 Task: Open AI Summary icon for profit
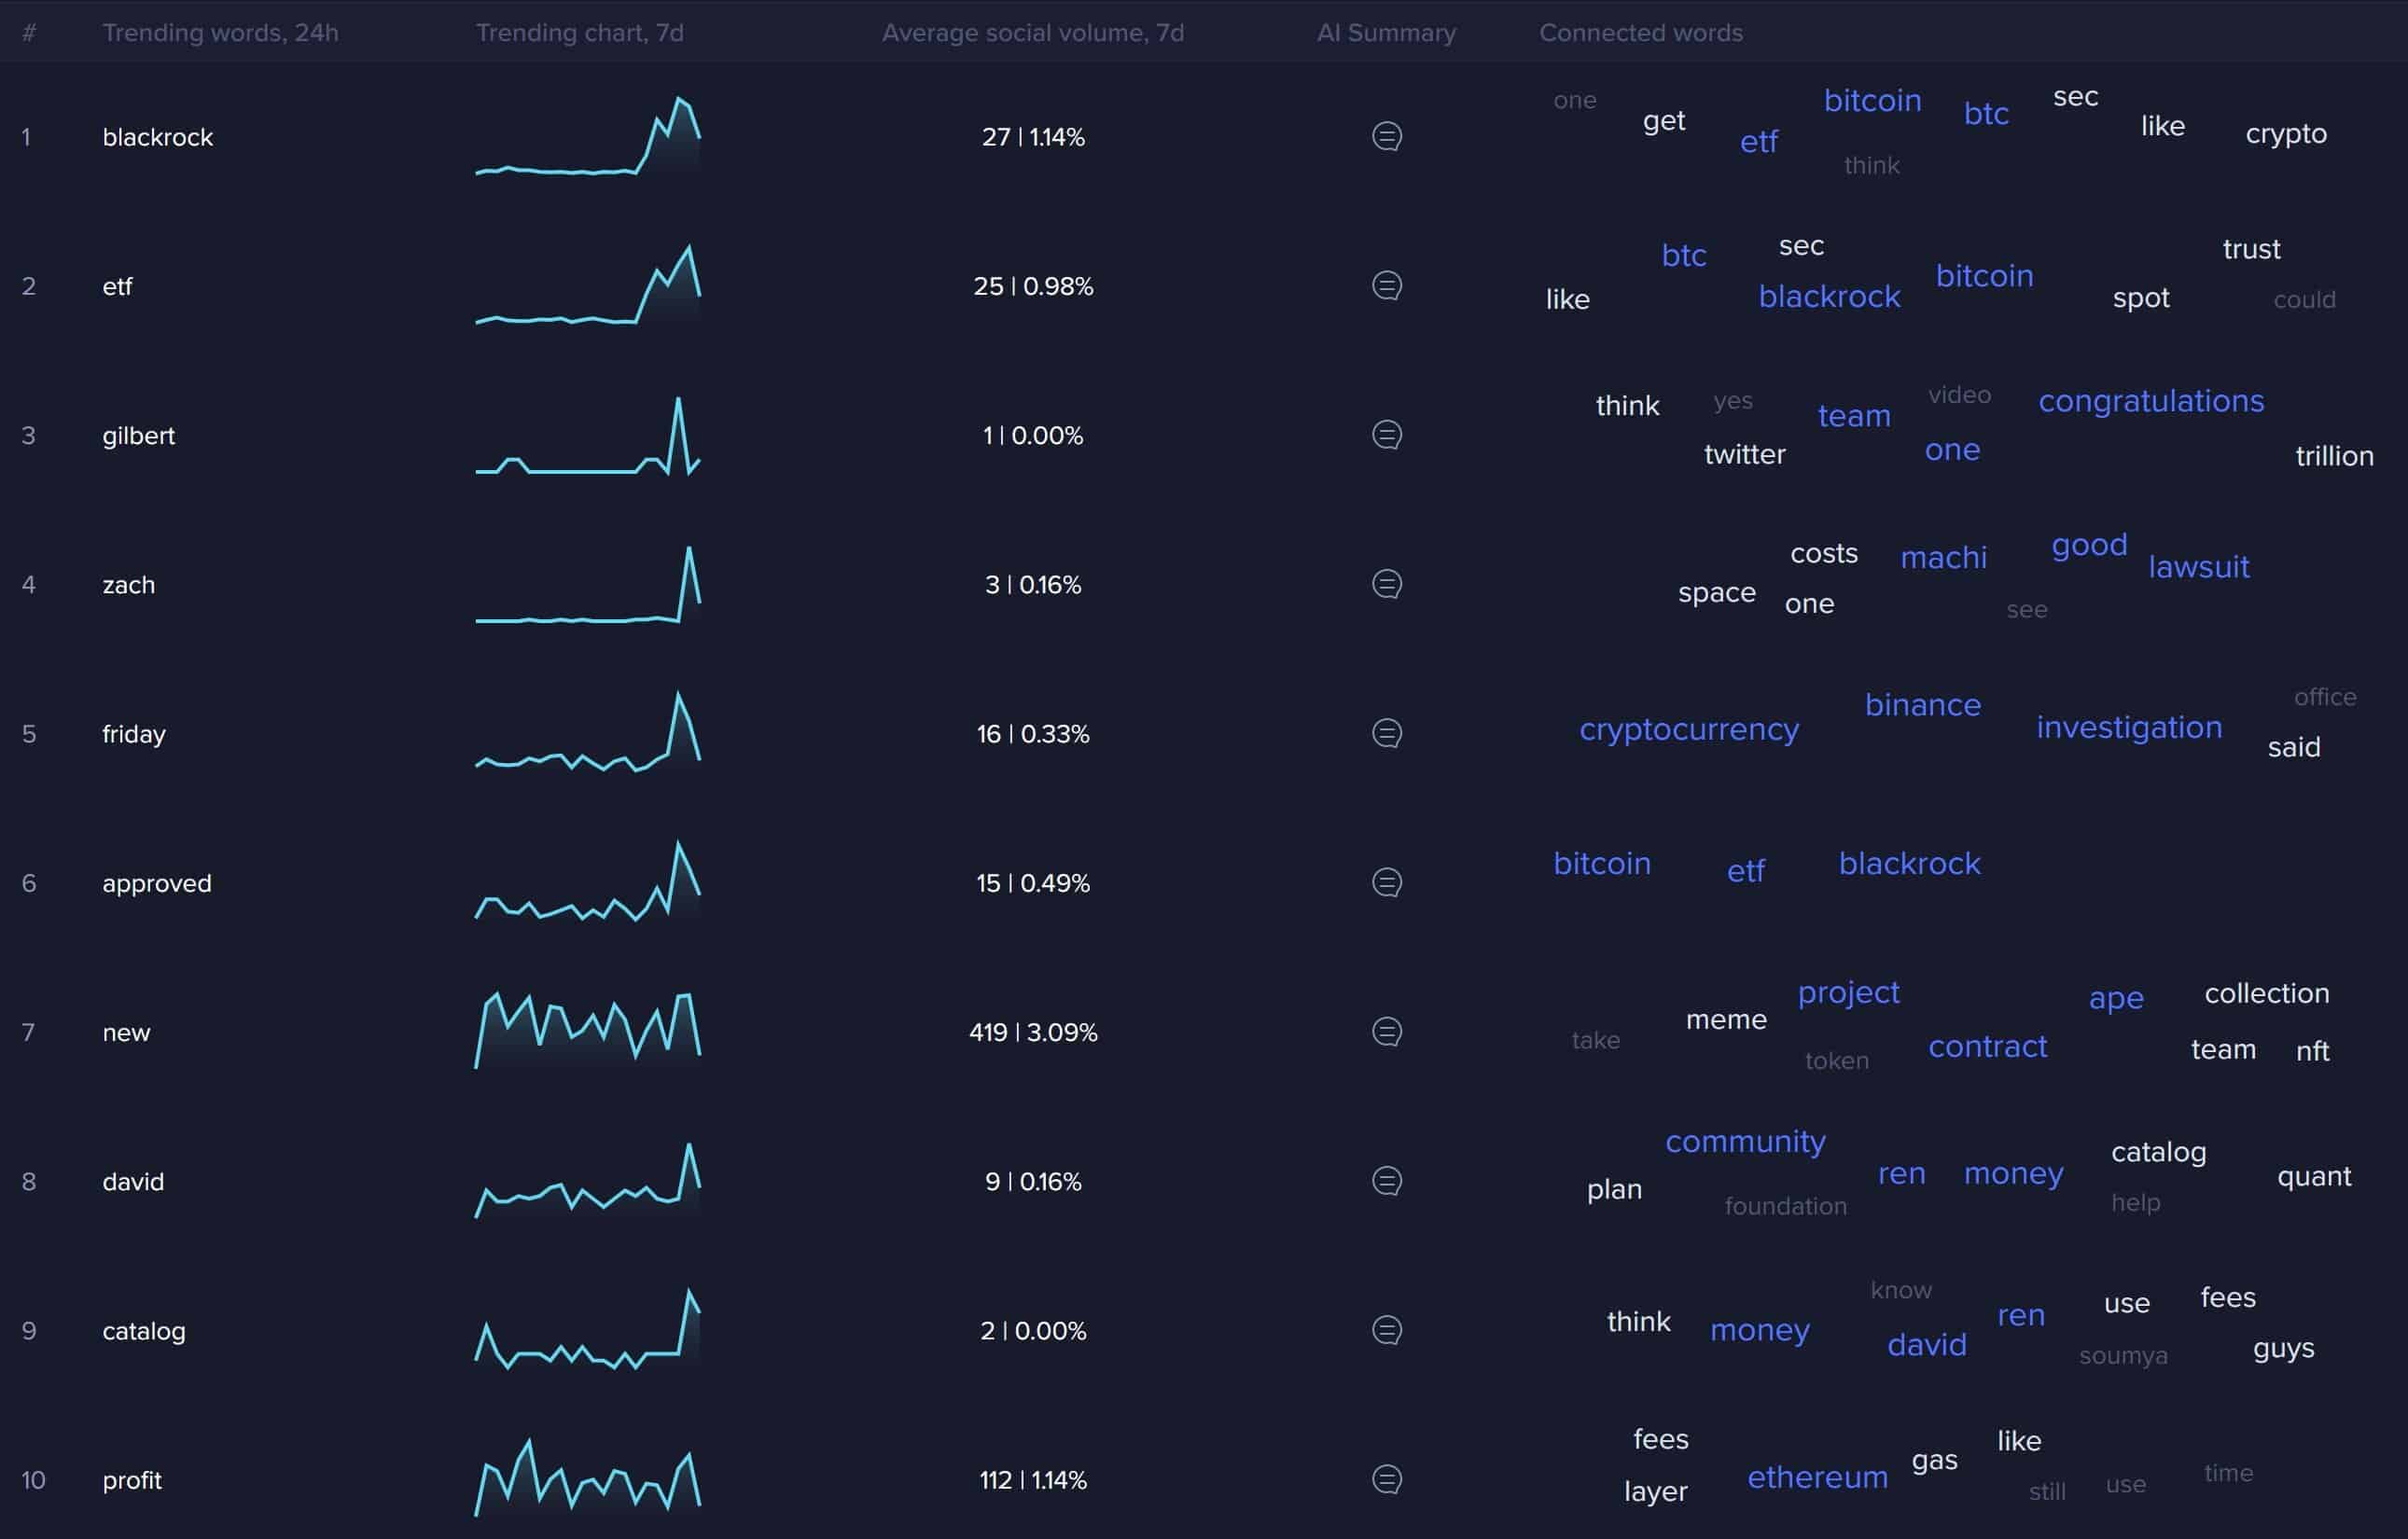1386,1479
